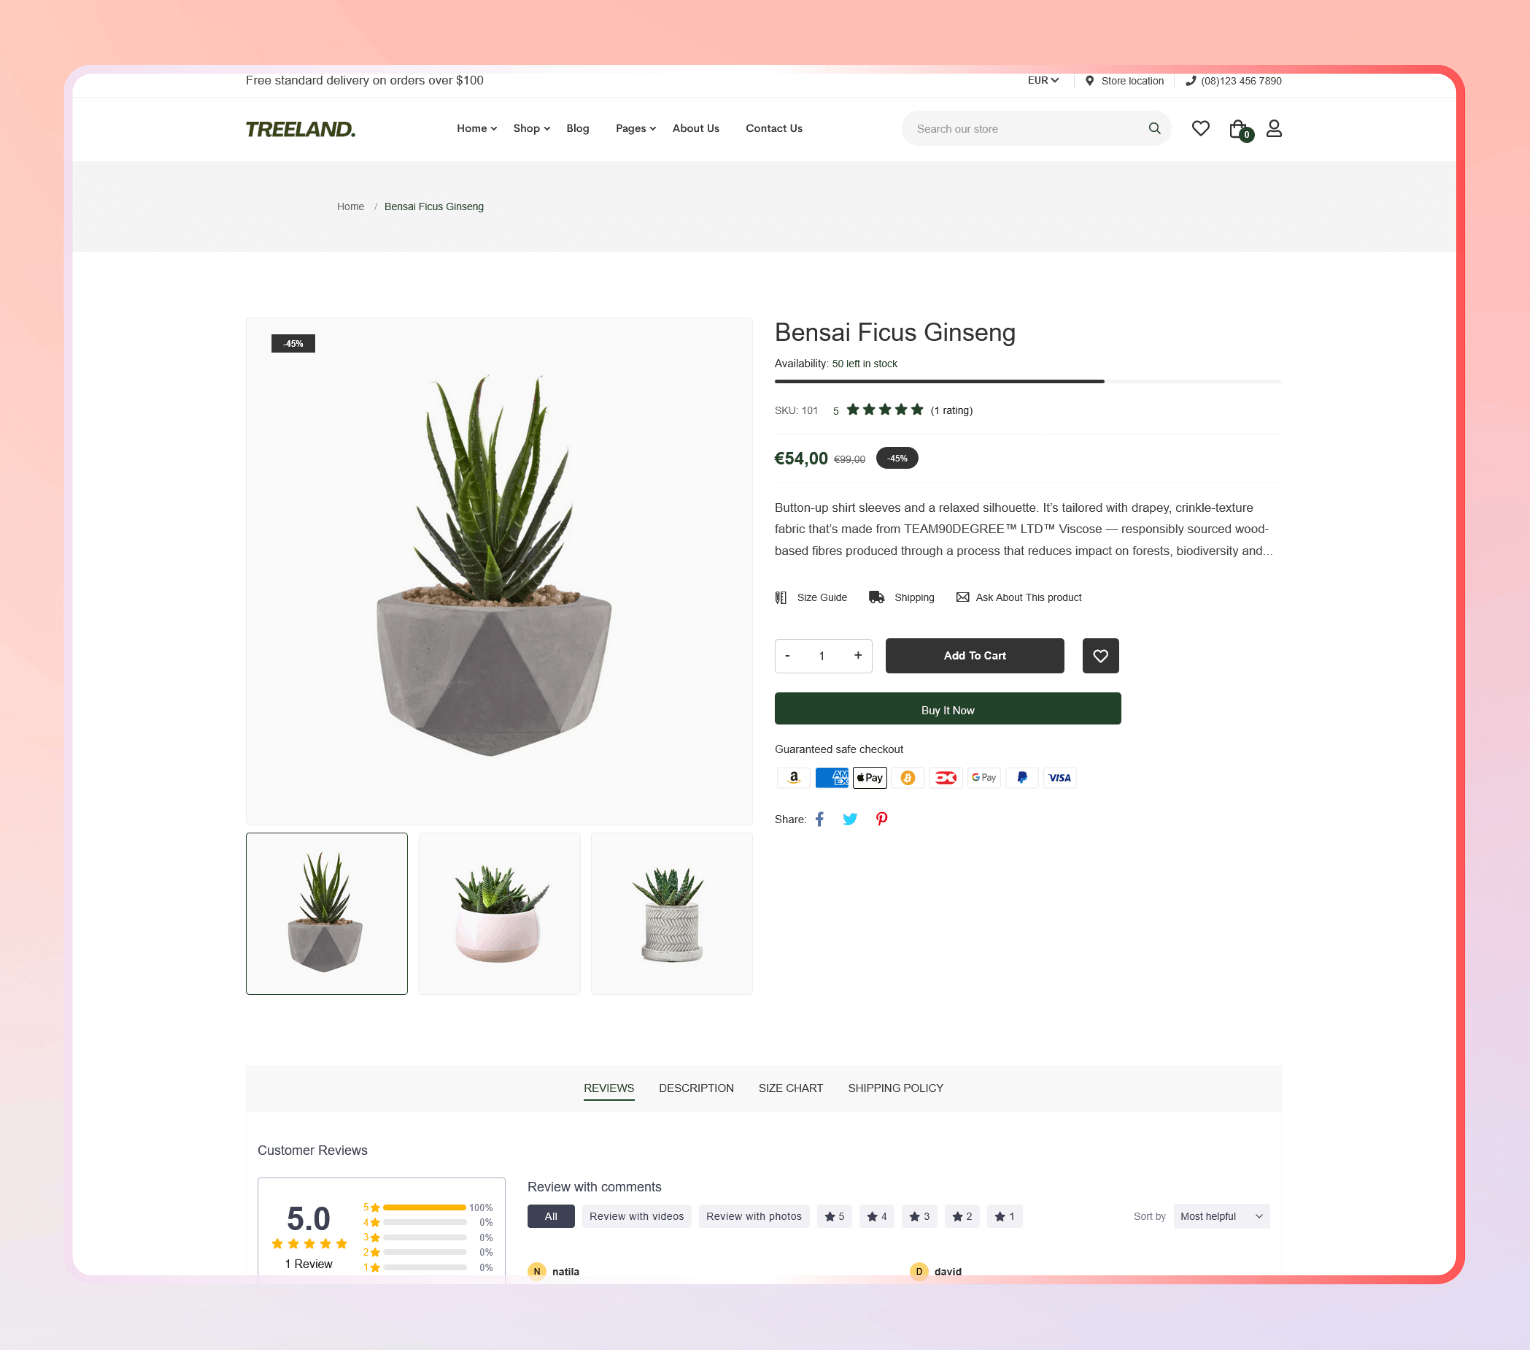The width and height of the screenshot is (1530, 1350).
Task: Click the search magnifier icon
Action: pos(1154,128)
